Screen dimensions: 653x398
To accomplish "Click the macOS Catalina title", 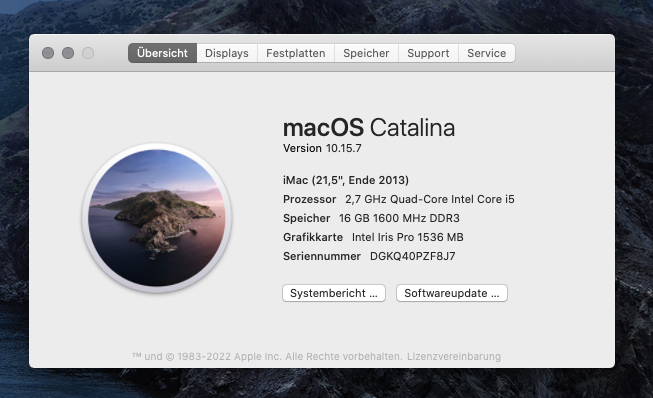I will pyautogui.click(x=369, y=127).
